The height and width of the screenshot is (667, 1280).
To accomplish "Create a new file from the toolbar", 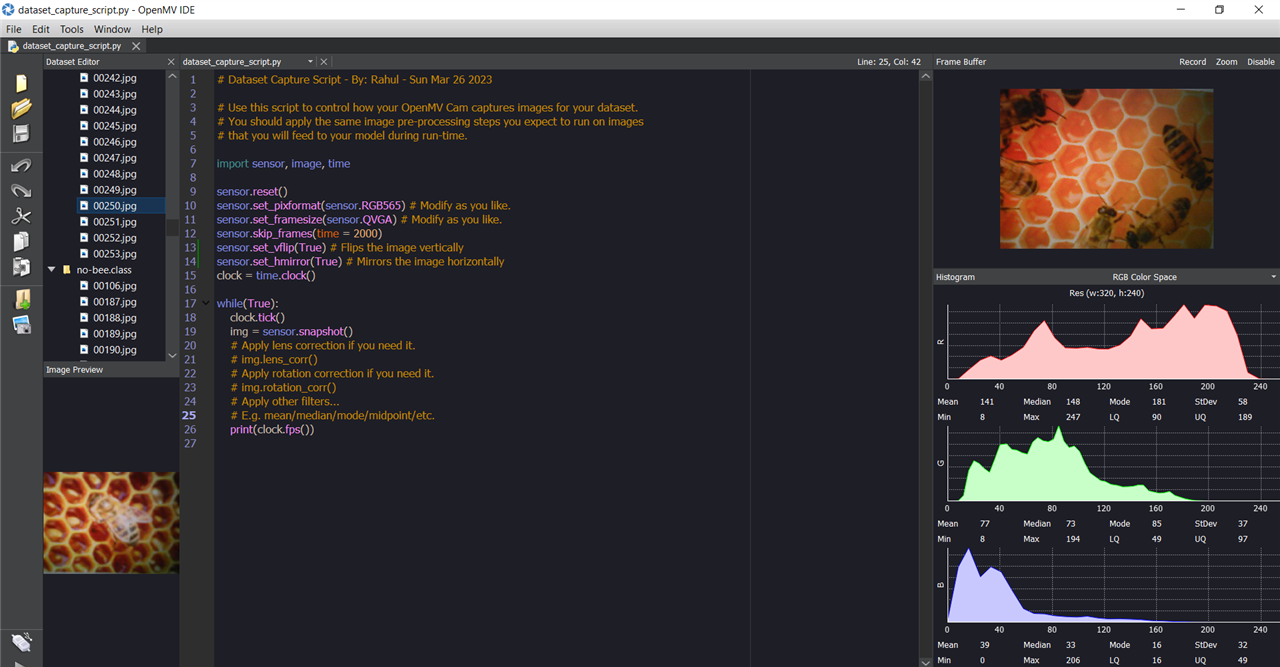I will point(21,83).
